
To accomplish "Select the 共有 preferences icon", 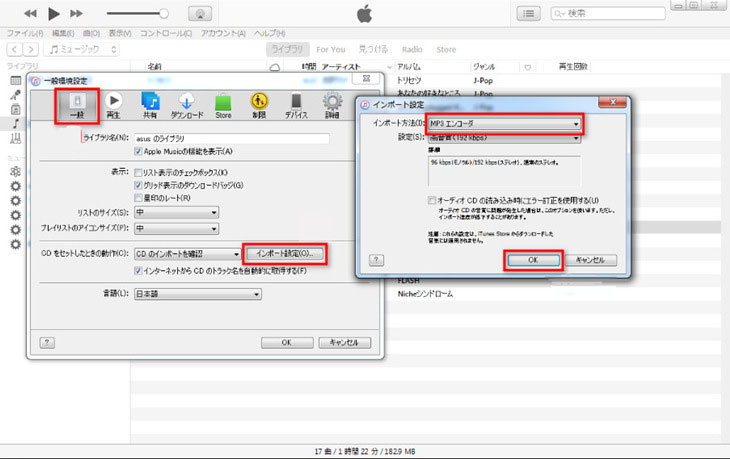I will (x=150, y=106).
